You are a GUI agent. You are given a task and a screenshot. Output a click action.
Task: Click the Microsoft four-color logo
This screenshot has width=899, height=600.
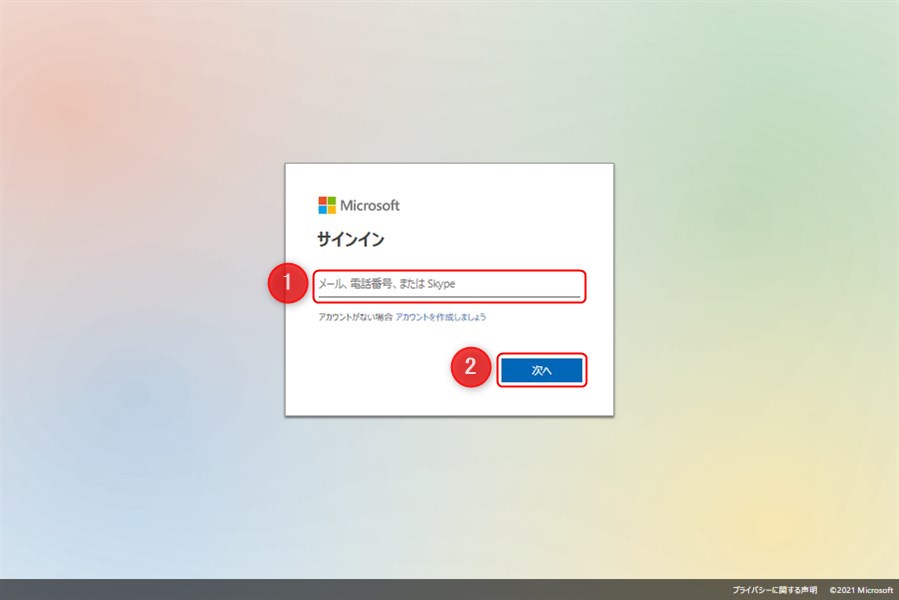[x=327, y=205]
